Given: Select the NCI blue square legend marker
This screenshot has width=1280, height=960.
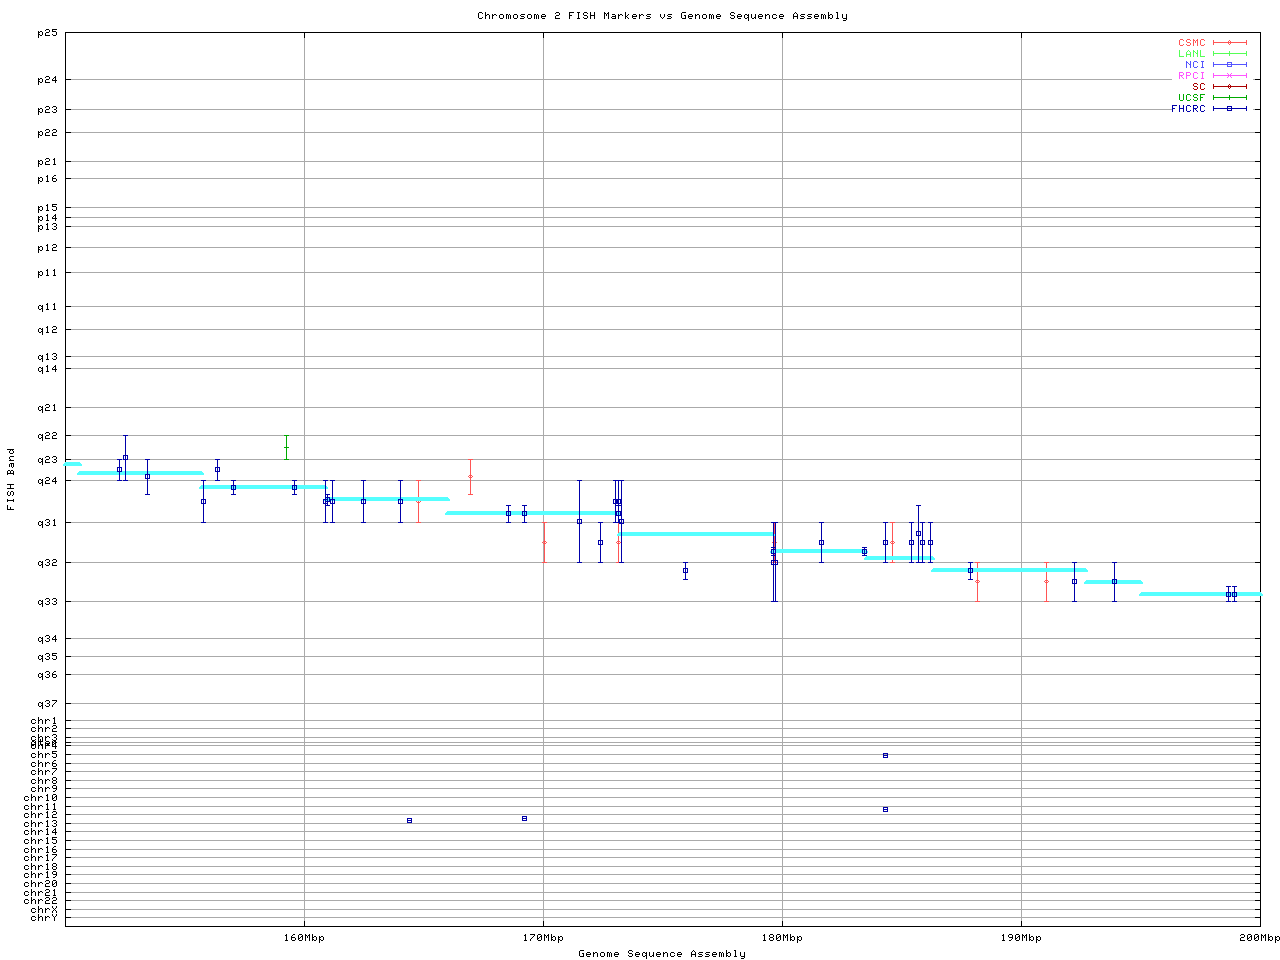Looking at the screenshot, I should (1229, 65).
